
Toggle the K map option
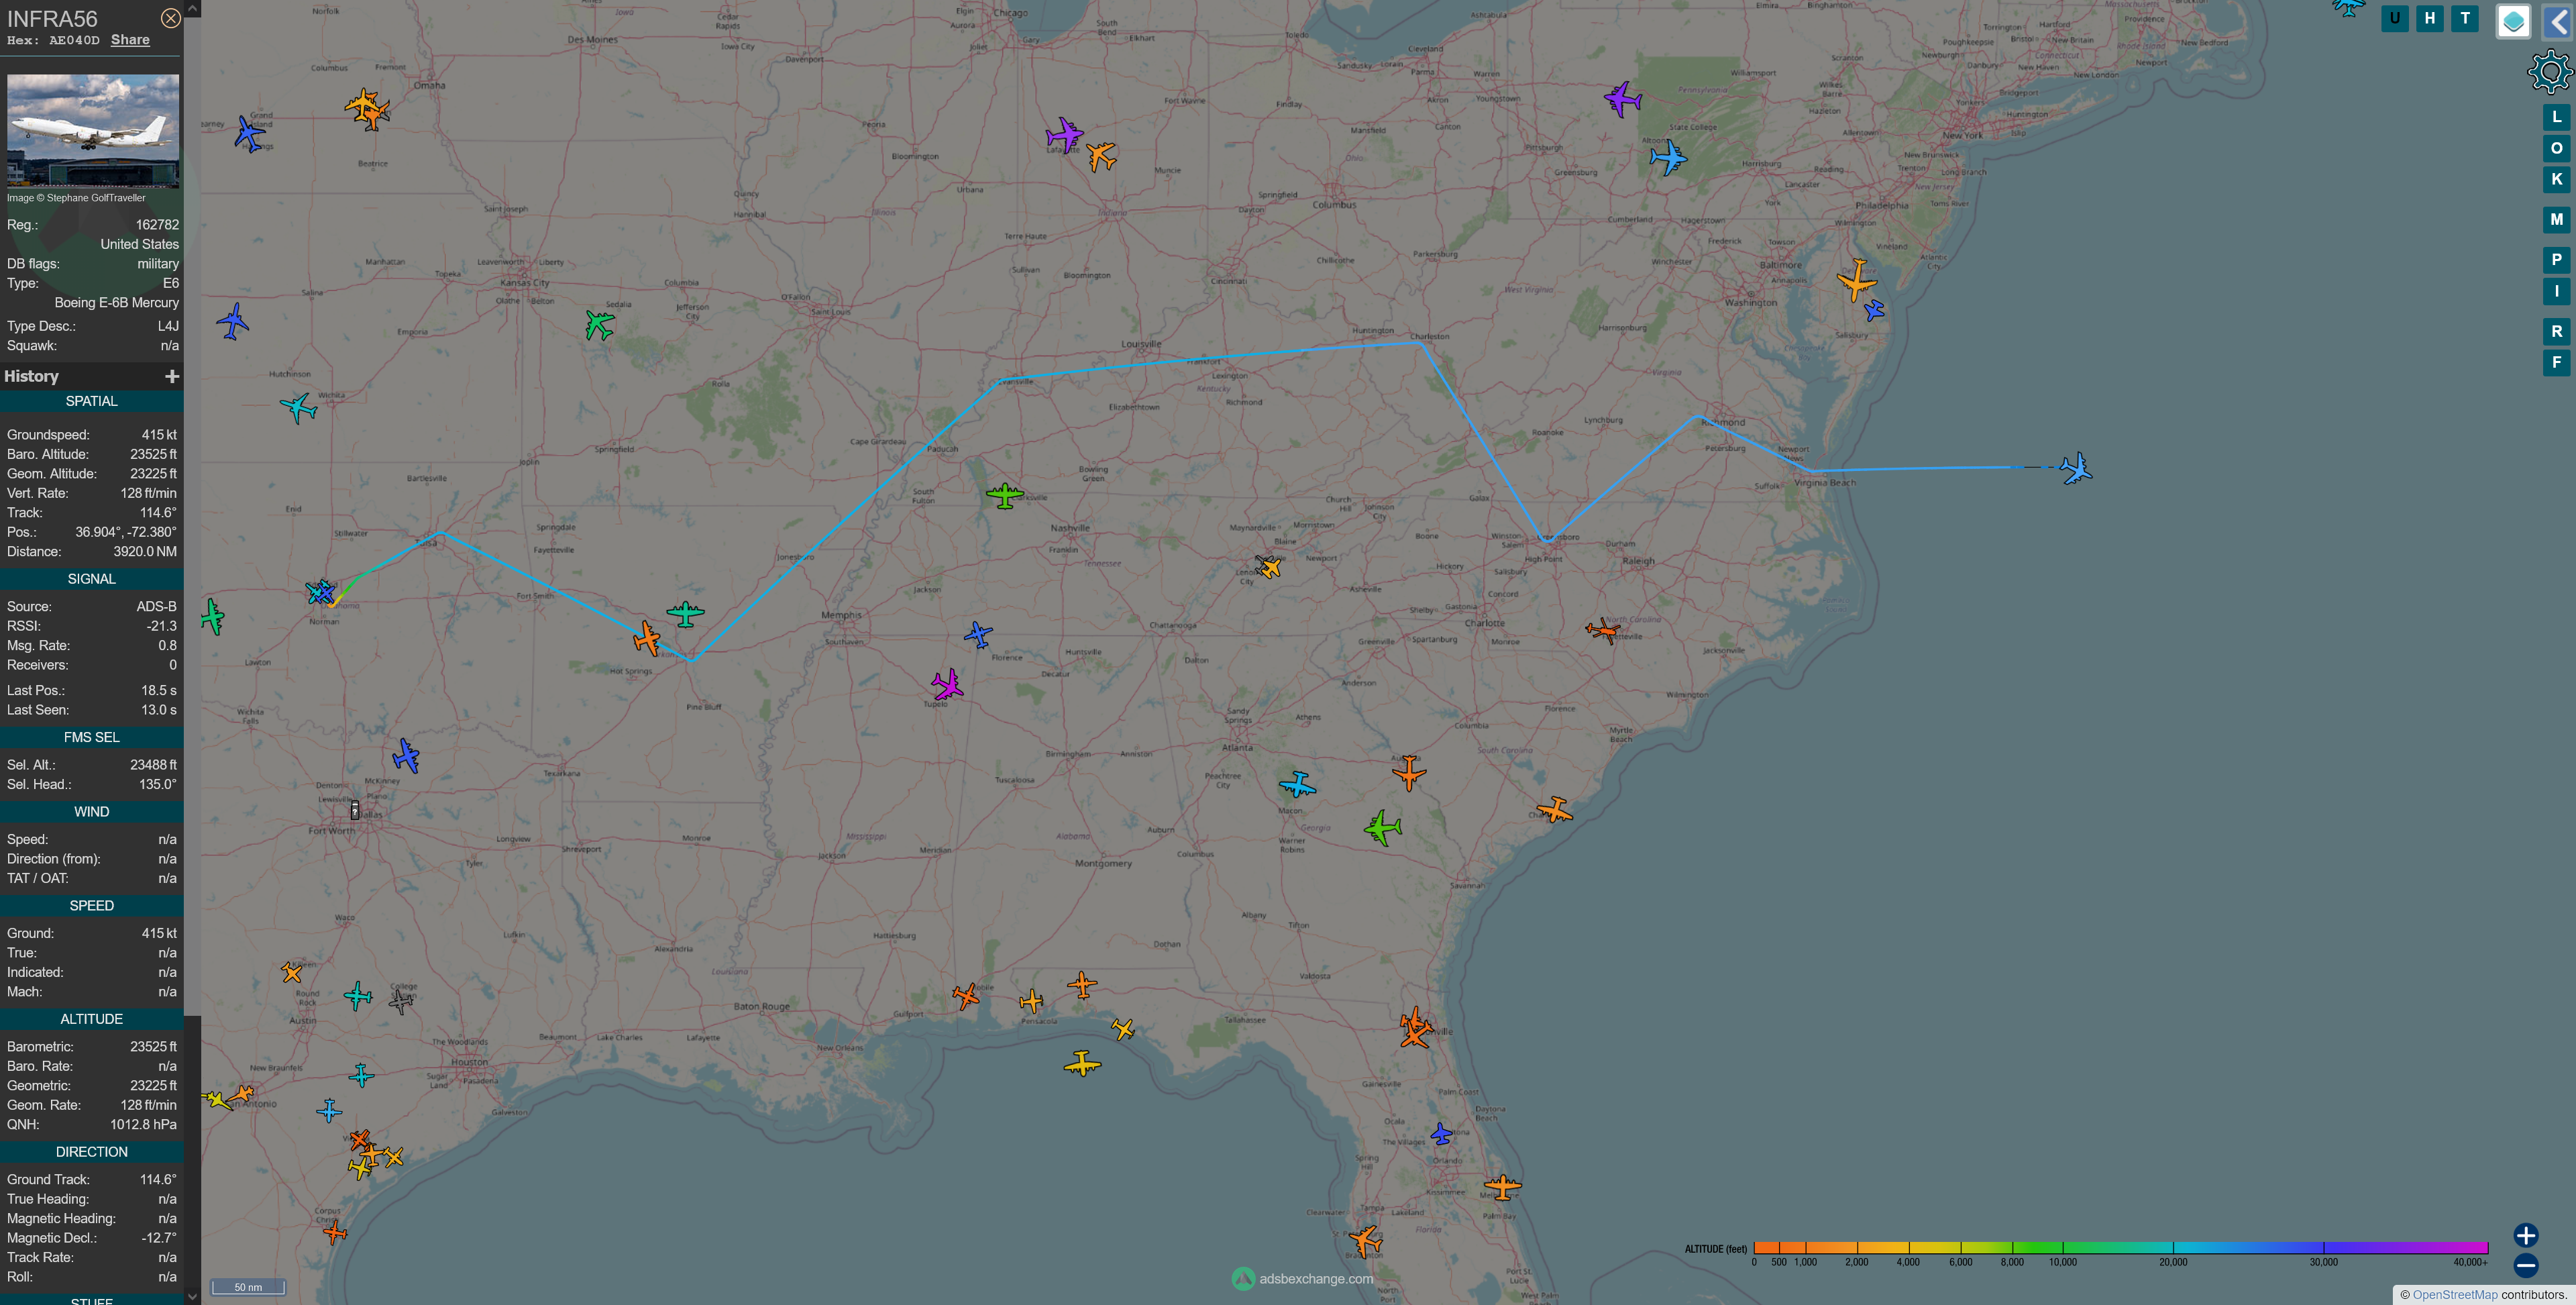point(2556,179)
